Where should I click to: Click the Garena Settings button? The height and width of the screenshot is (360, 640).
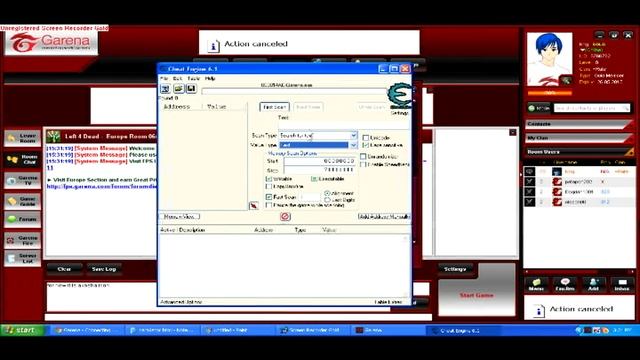click(x=455, y=269)
